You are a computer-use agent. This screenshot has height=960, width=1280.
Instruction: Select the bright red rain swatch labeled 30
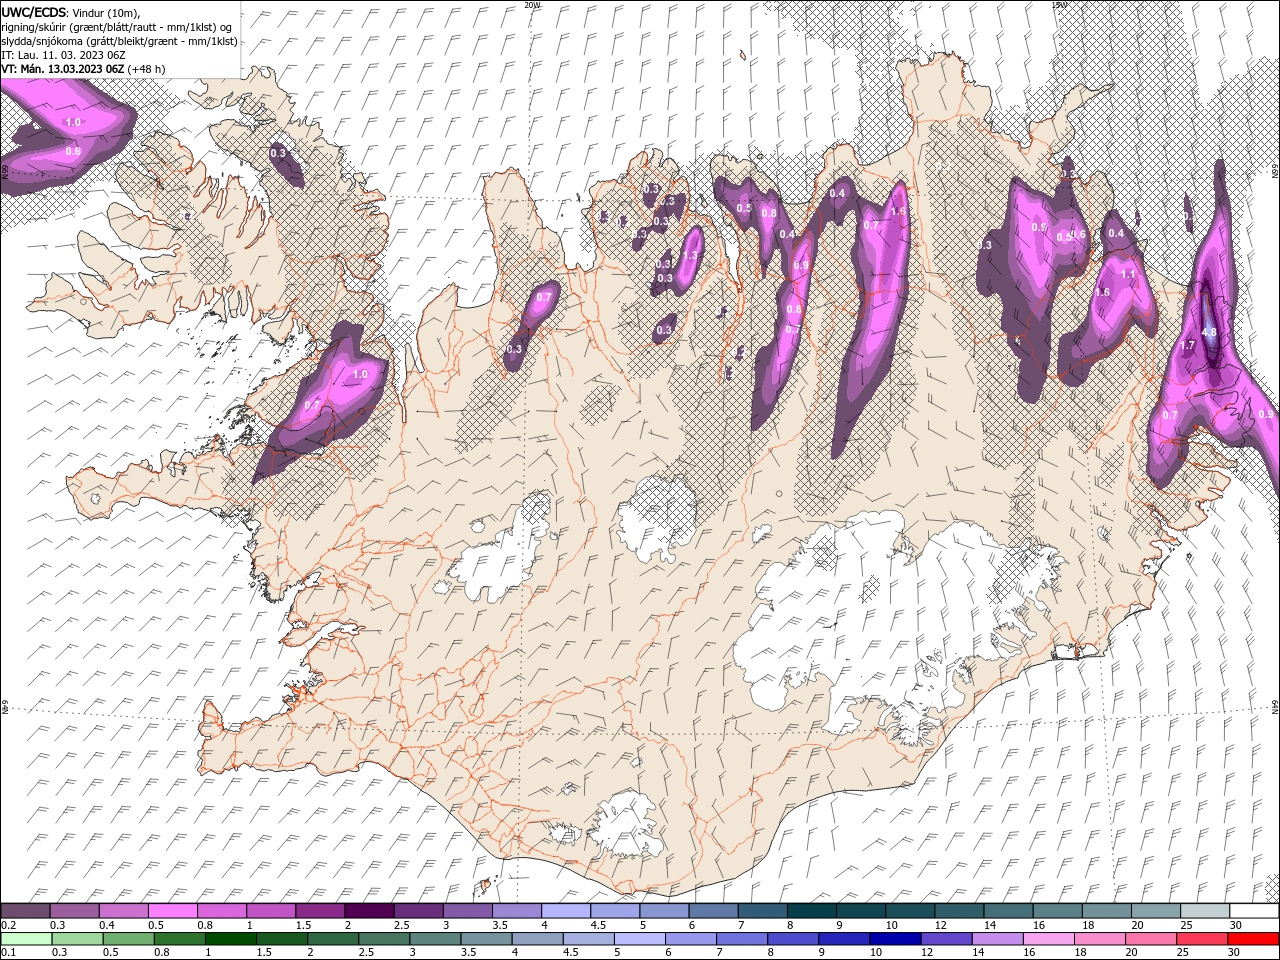click(x=1253, y=939)
